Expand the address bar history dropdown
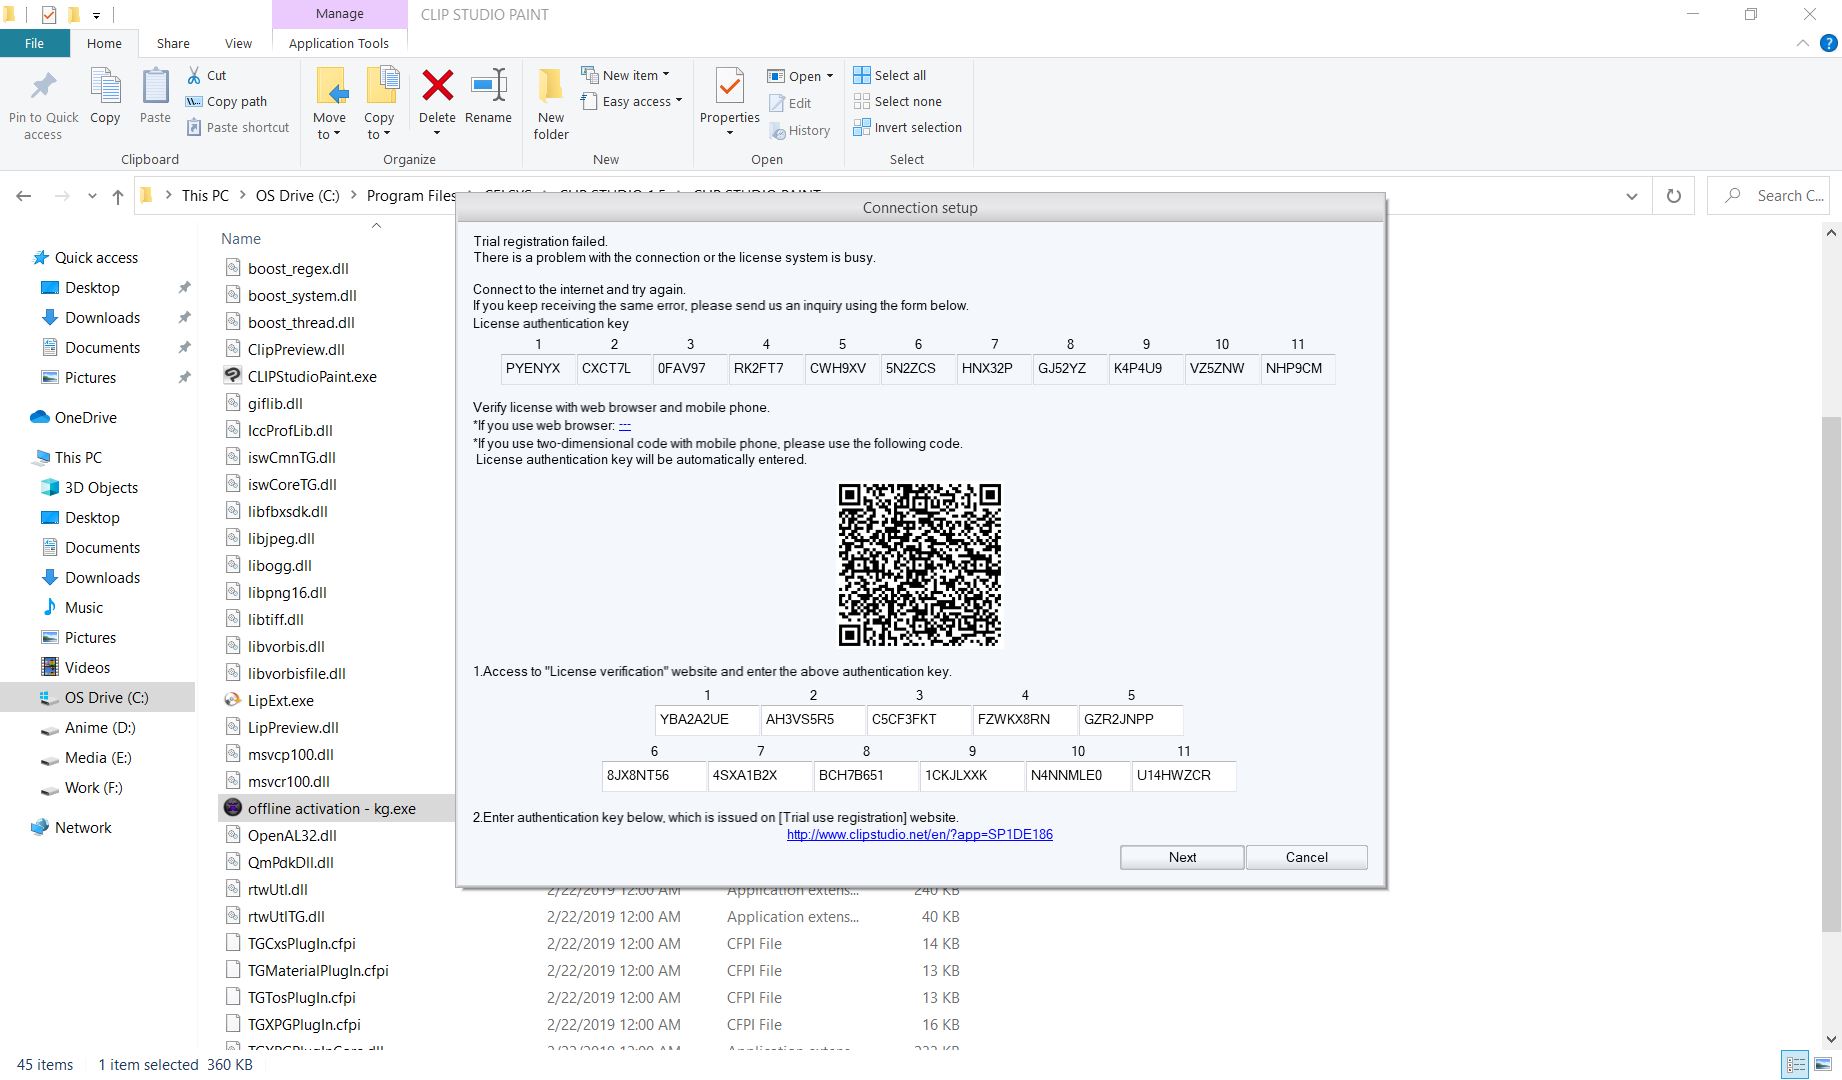Viewport: 1842px width, 1080px height. [1632, 196]
